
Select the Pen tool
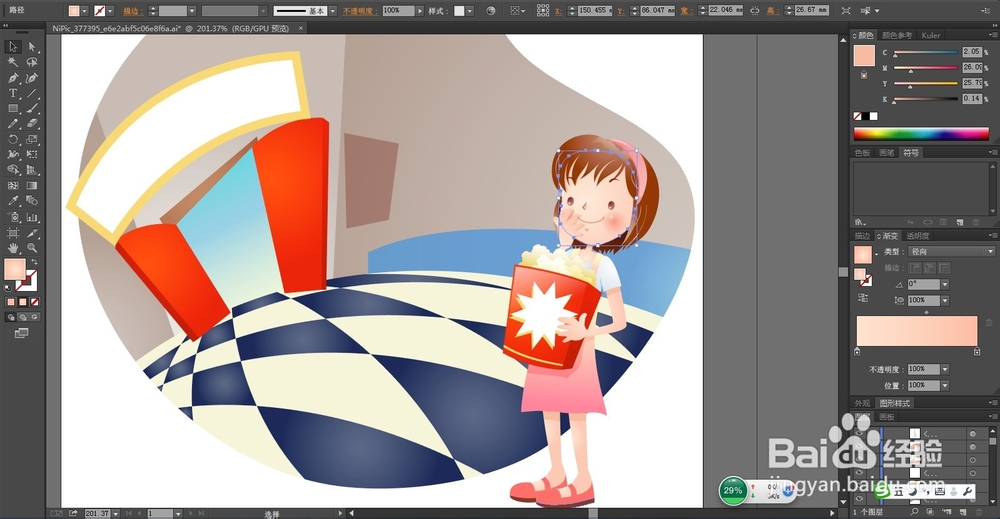click(x=13, y=78)
